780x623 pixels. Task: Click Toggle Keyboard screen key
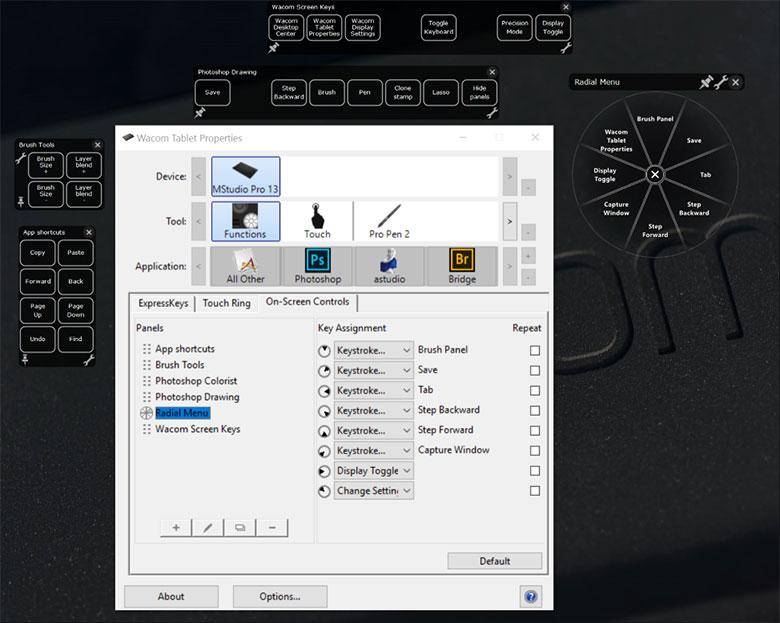point(438,27)
